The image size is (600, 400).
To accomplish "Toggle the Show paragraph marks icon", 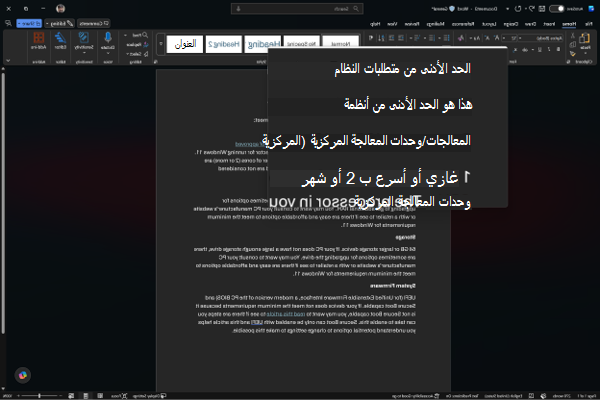I will (370, 38).
